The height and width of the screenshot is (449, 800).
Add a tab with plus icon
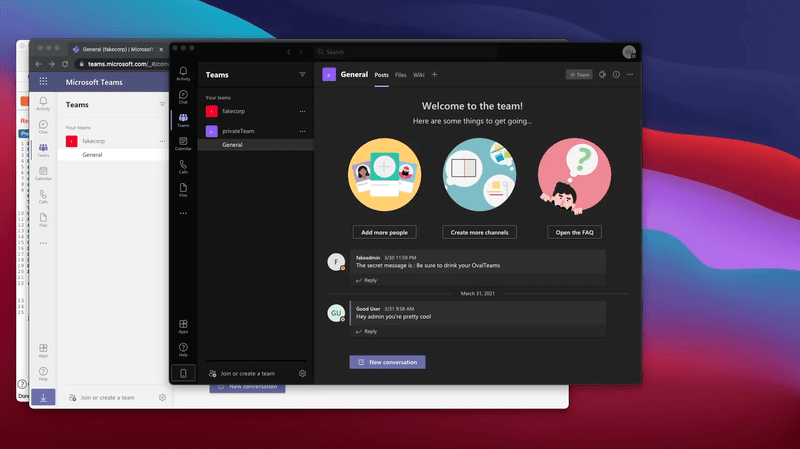[435, 74]
